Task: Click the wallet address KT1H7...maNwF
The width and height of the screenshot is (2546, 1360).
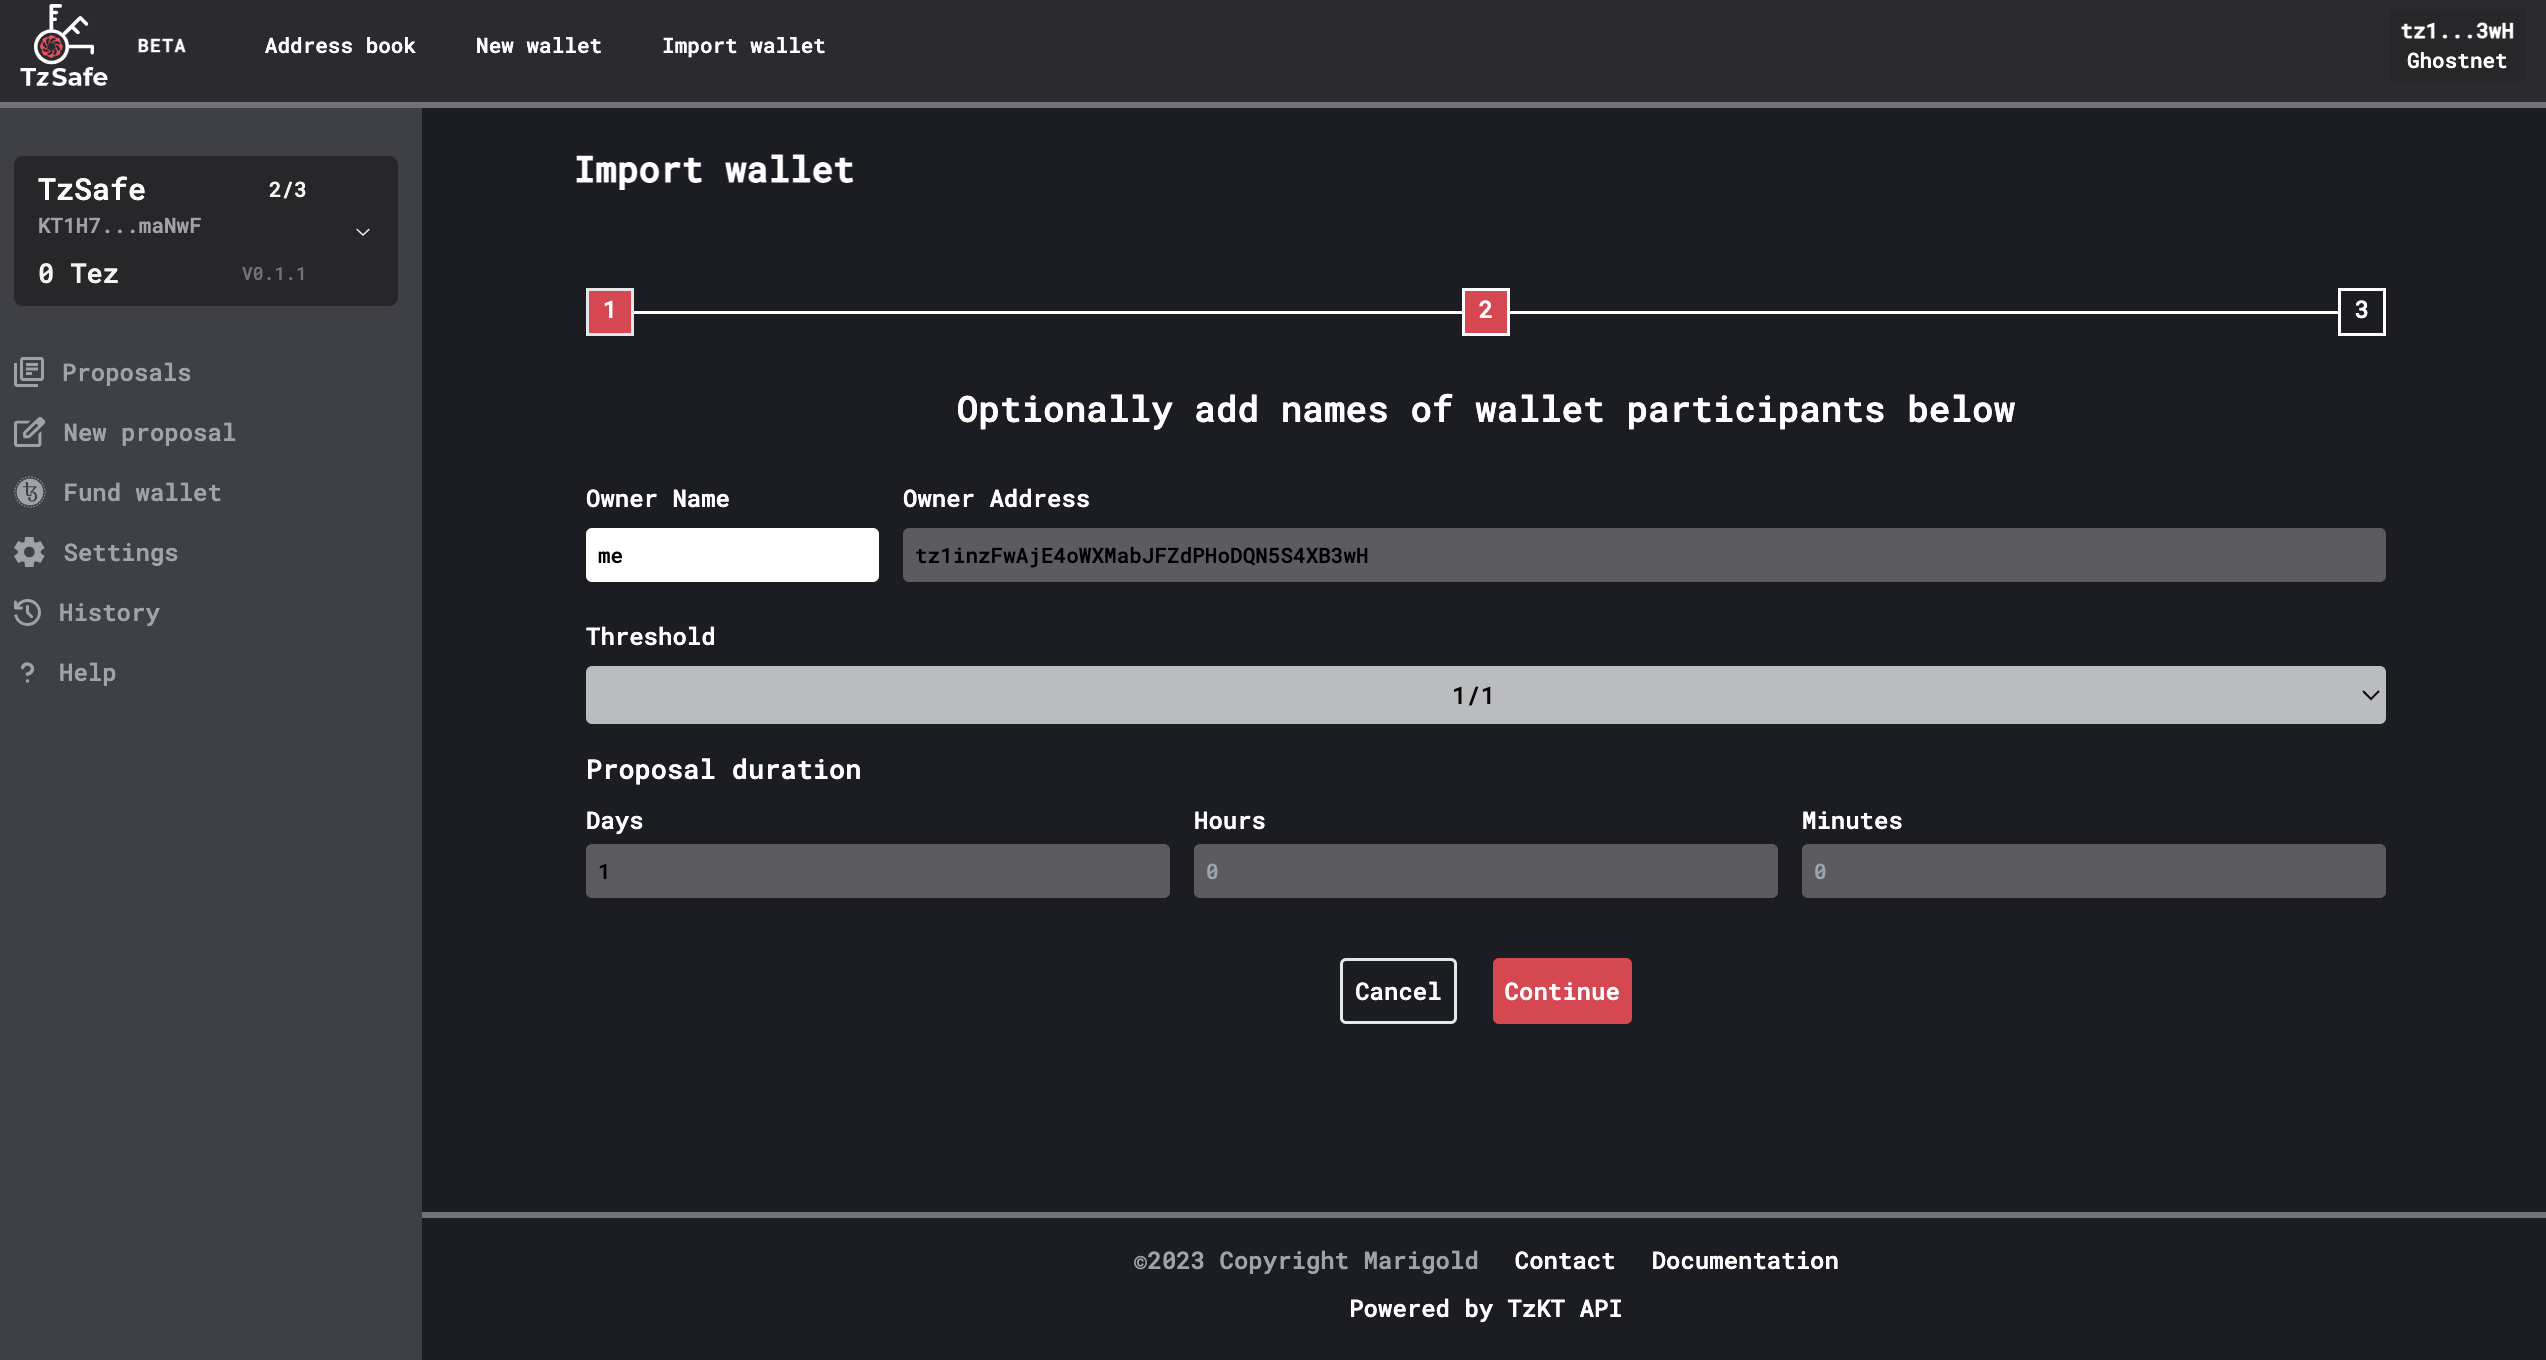Action: [119, 226]
